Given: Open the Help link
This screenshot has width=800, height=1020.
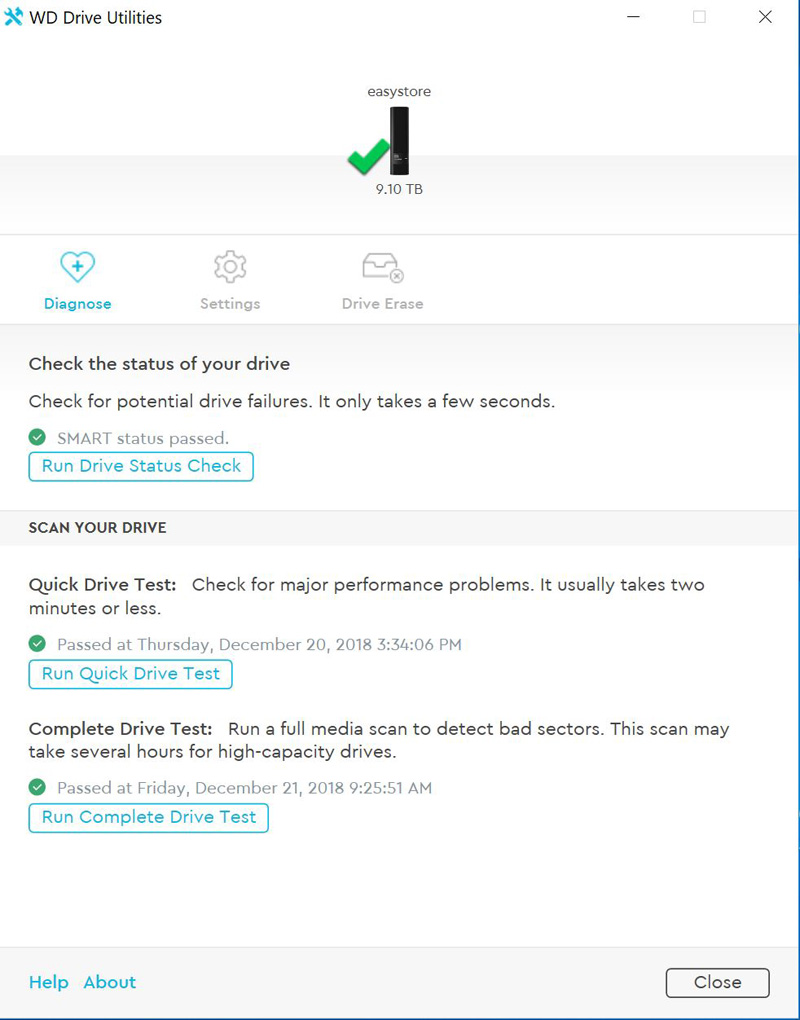Looking at the screenshot, I should [x=49, y=982].
